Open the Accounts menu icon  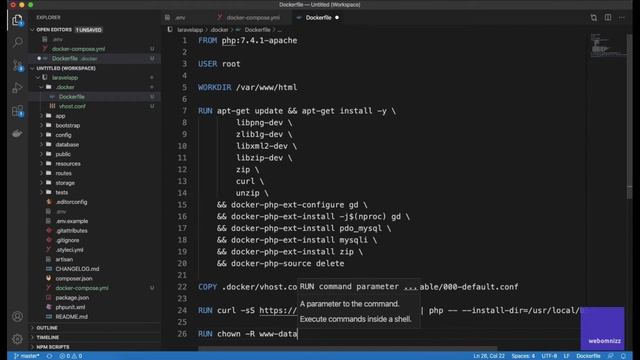17,316
